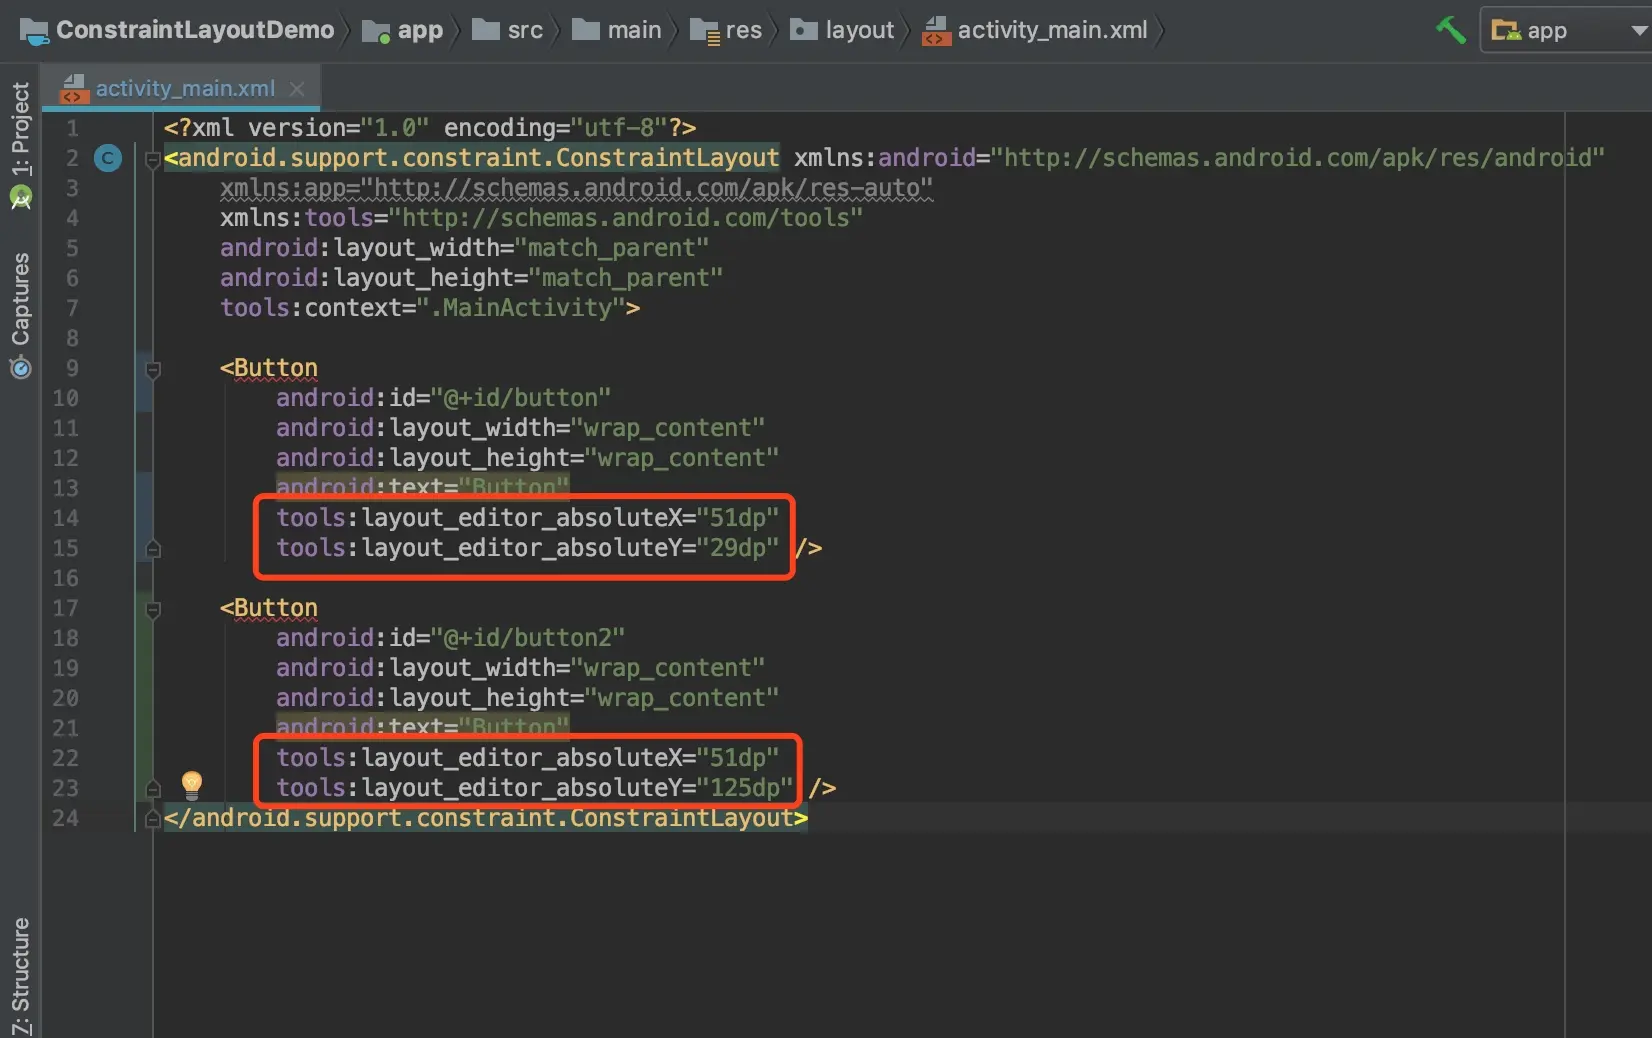Close the activity_main.xml editor tab
The image size is (1652, 1038).
pyautogui.click(x=297, y=88)
